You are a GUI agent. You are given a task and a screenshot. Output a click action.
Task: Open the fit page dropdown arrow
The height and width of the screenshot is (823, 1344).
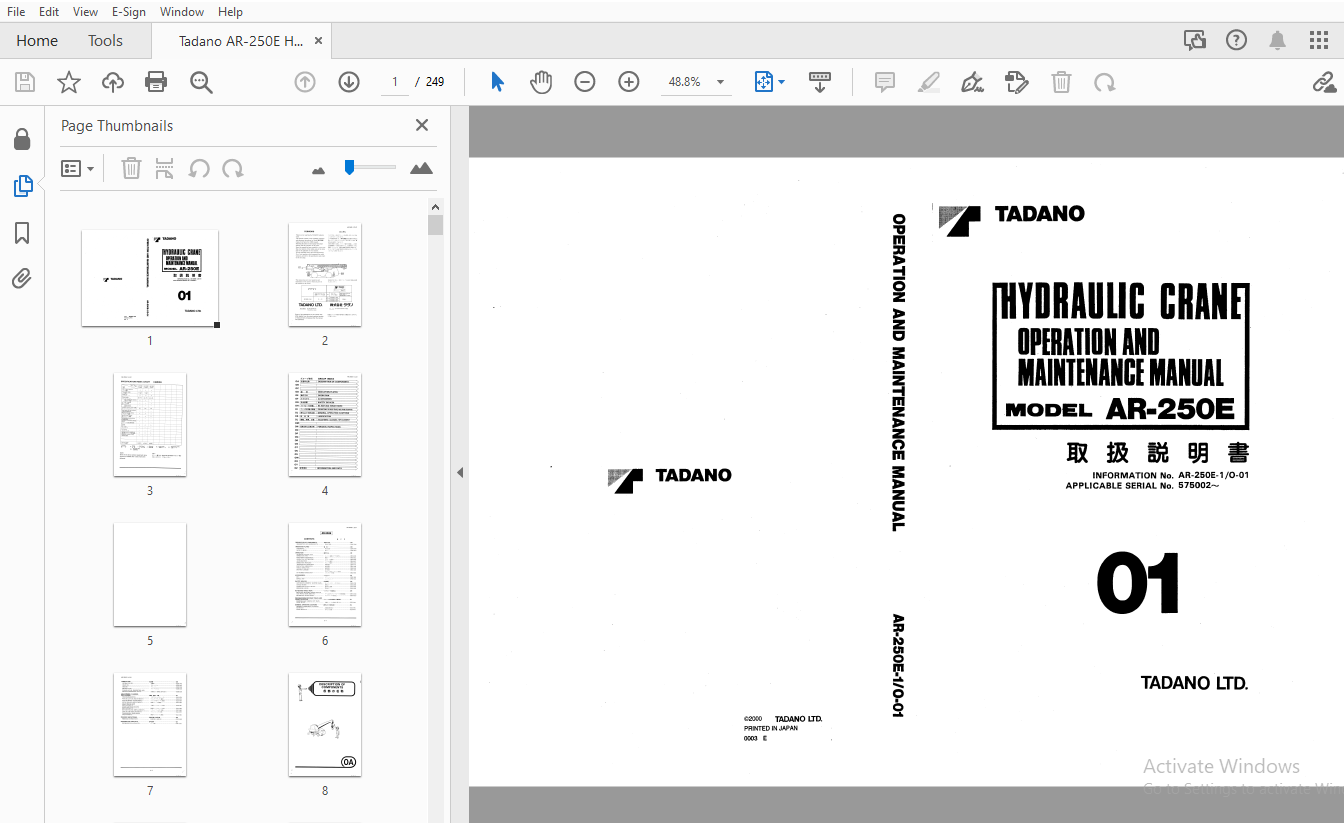781,82
